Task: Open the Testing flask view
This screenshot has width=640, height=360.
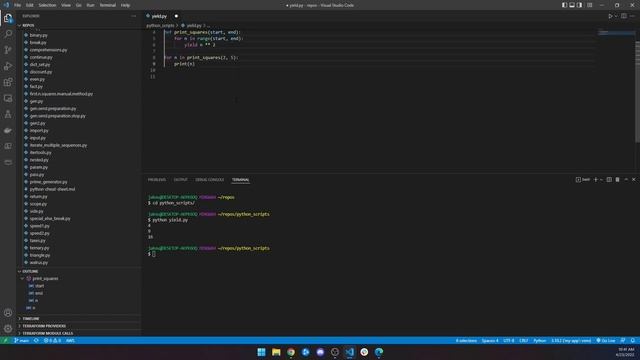Action: 8,114
